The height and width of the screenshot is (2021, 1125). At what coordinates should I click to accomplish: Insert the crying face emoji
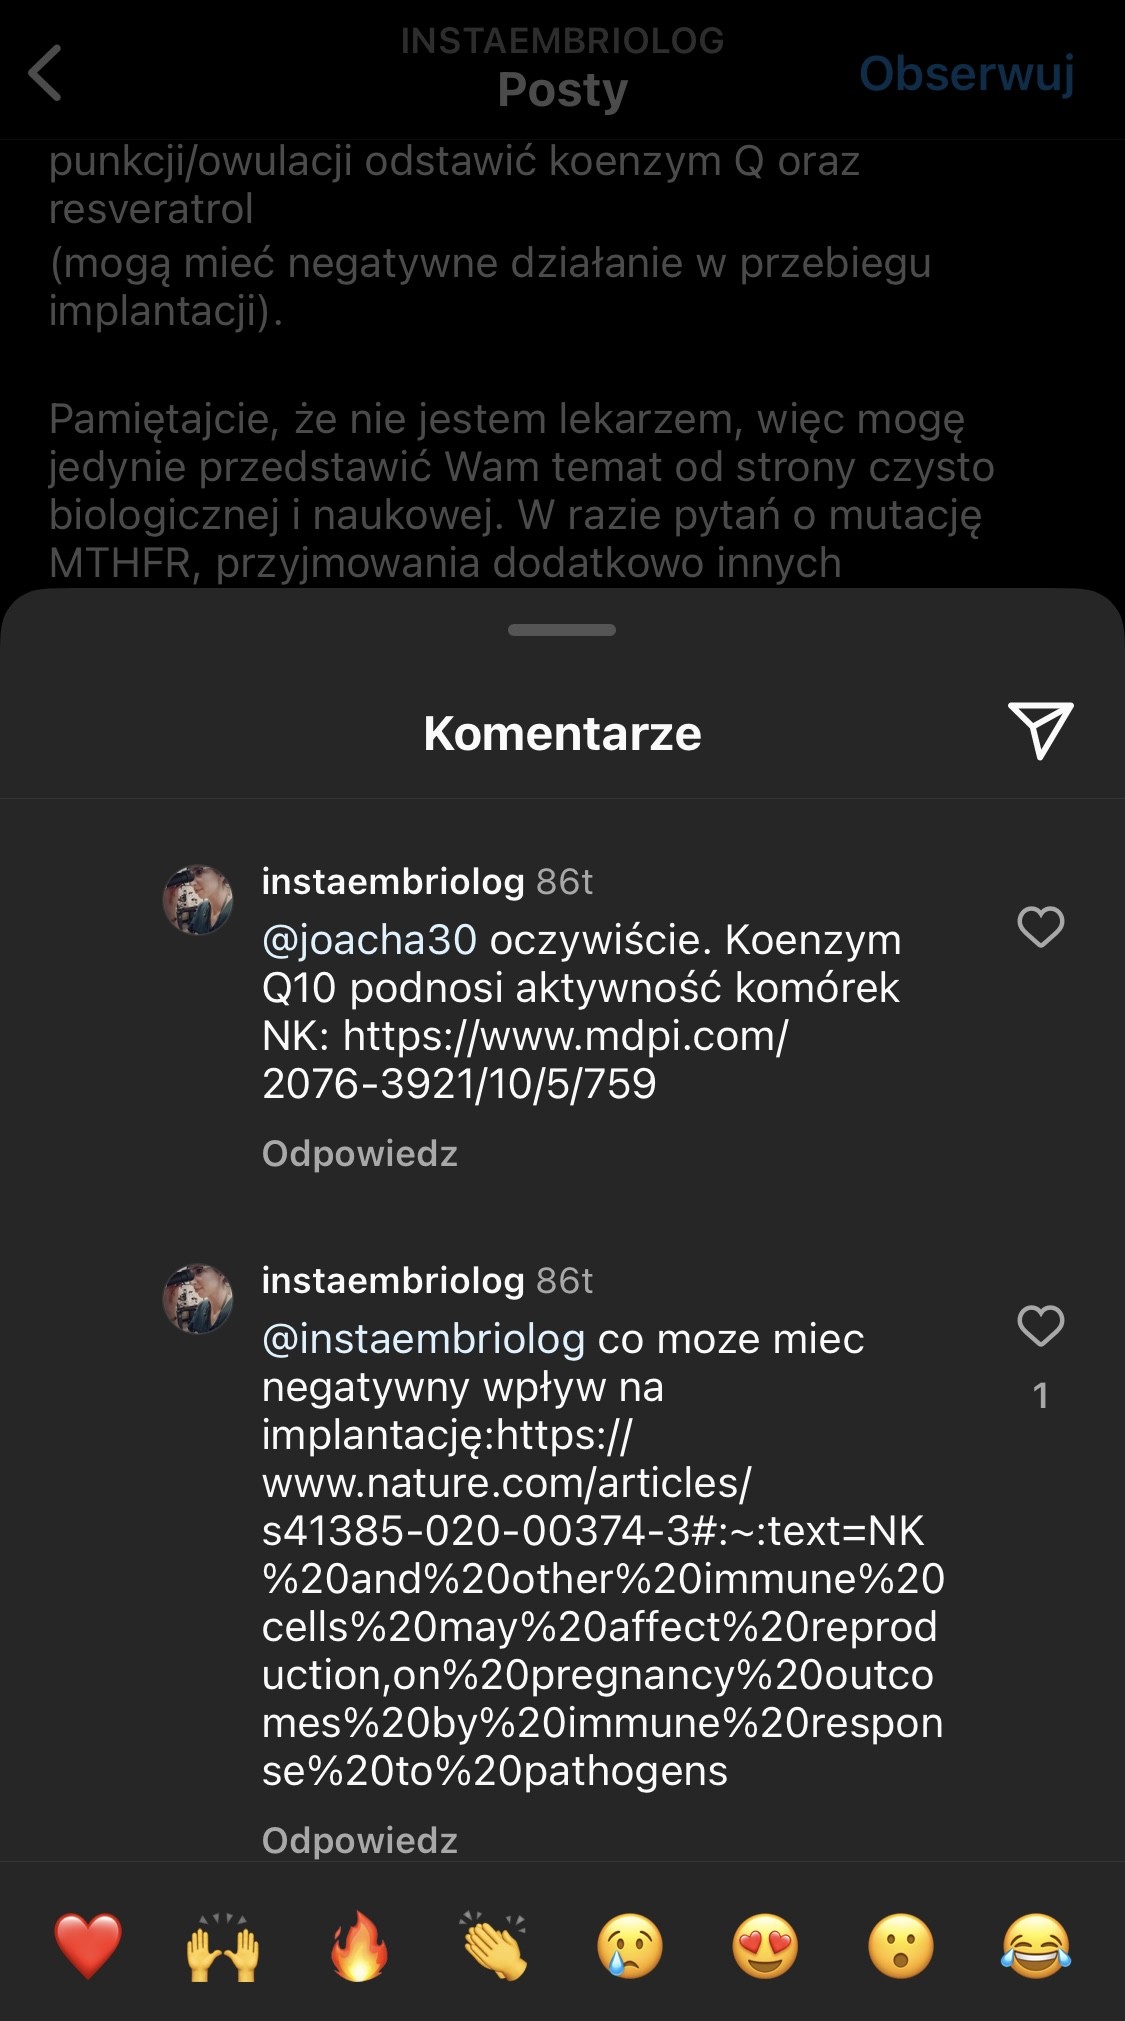tap(630, 1946)
